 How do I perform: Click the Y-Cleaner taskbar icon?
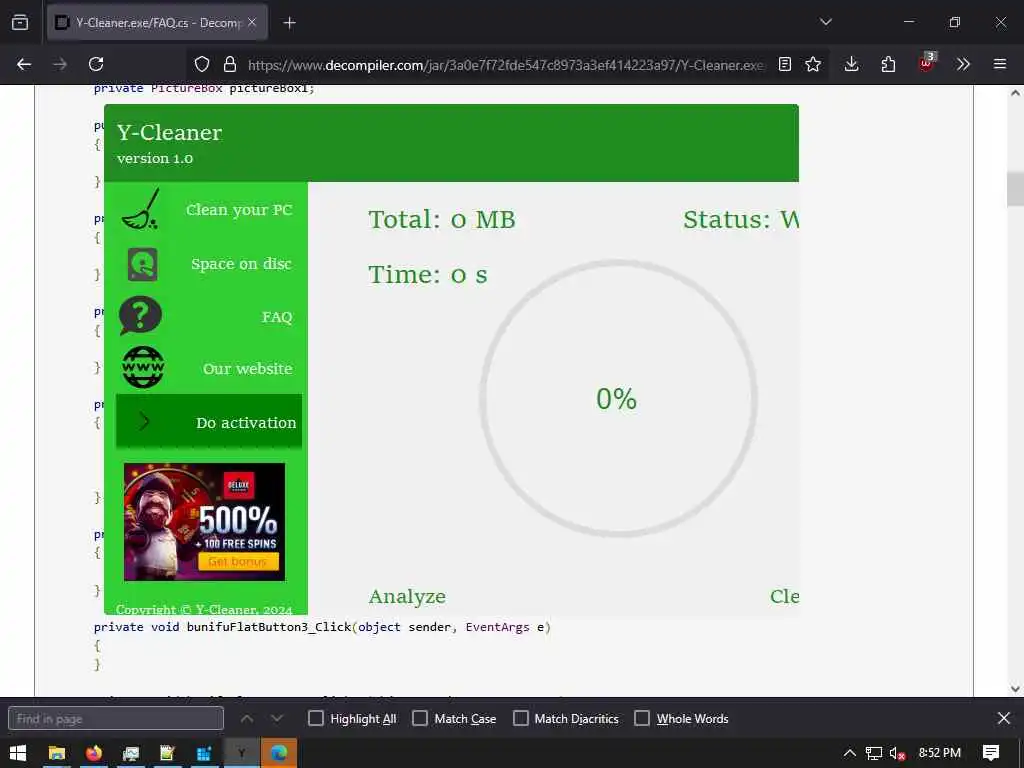[242, 753]
